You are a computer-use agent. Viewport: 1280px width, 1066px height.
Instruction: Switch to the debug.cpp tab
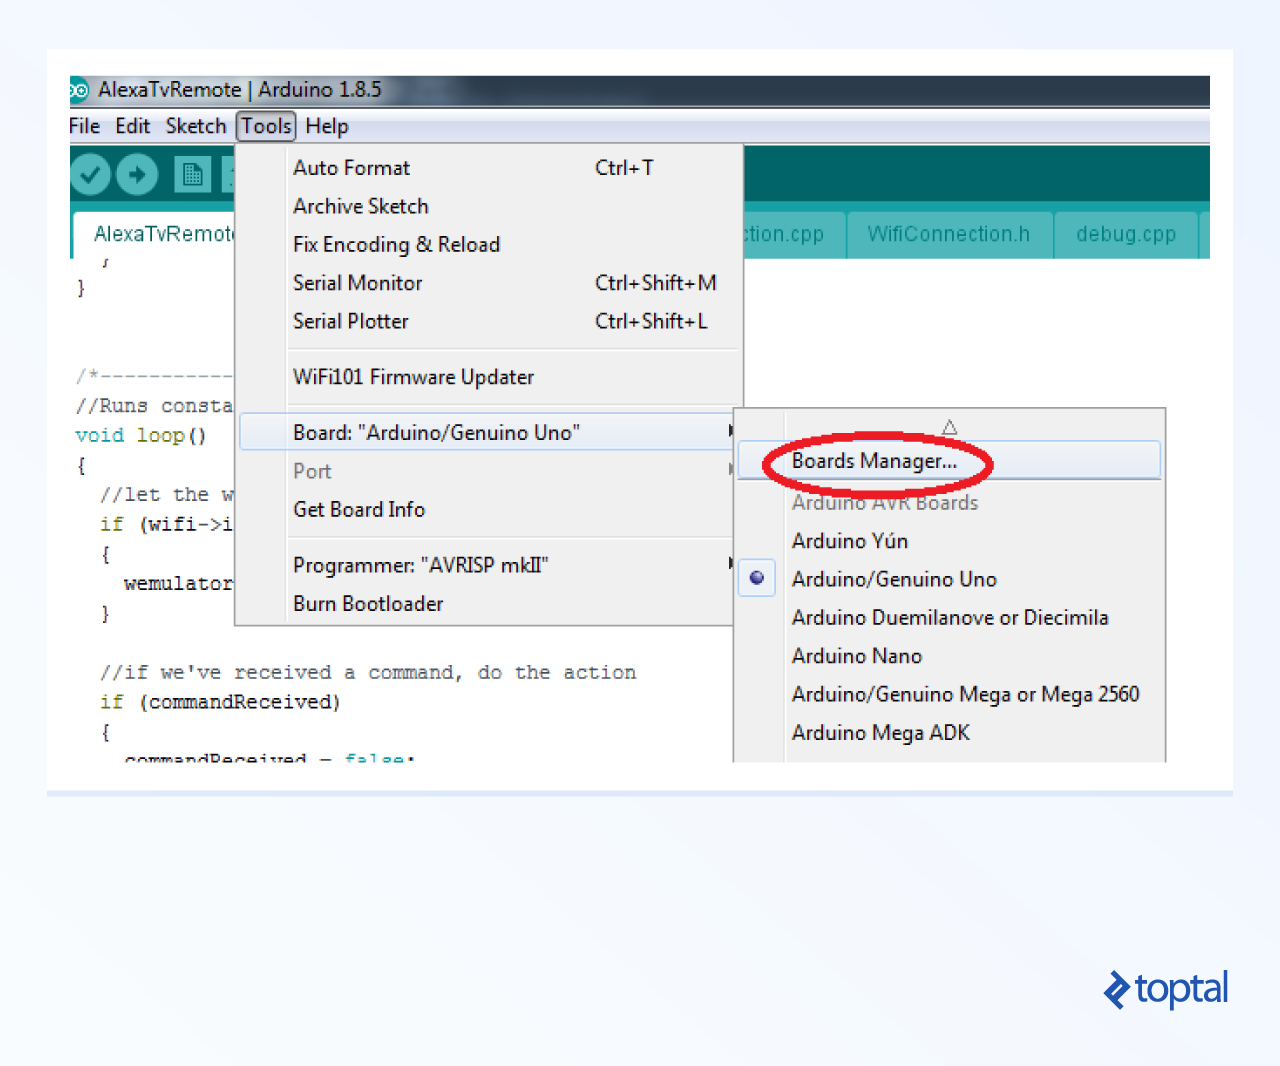[1126, 234]
